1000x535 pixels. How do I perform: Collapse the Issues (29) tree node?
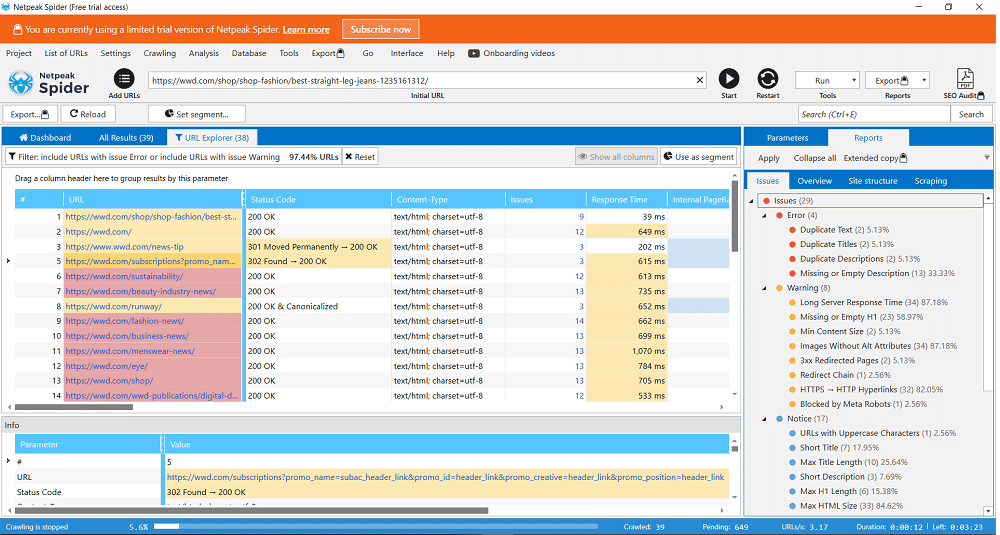[751, 201]
